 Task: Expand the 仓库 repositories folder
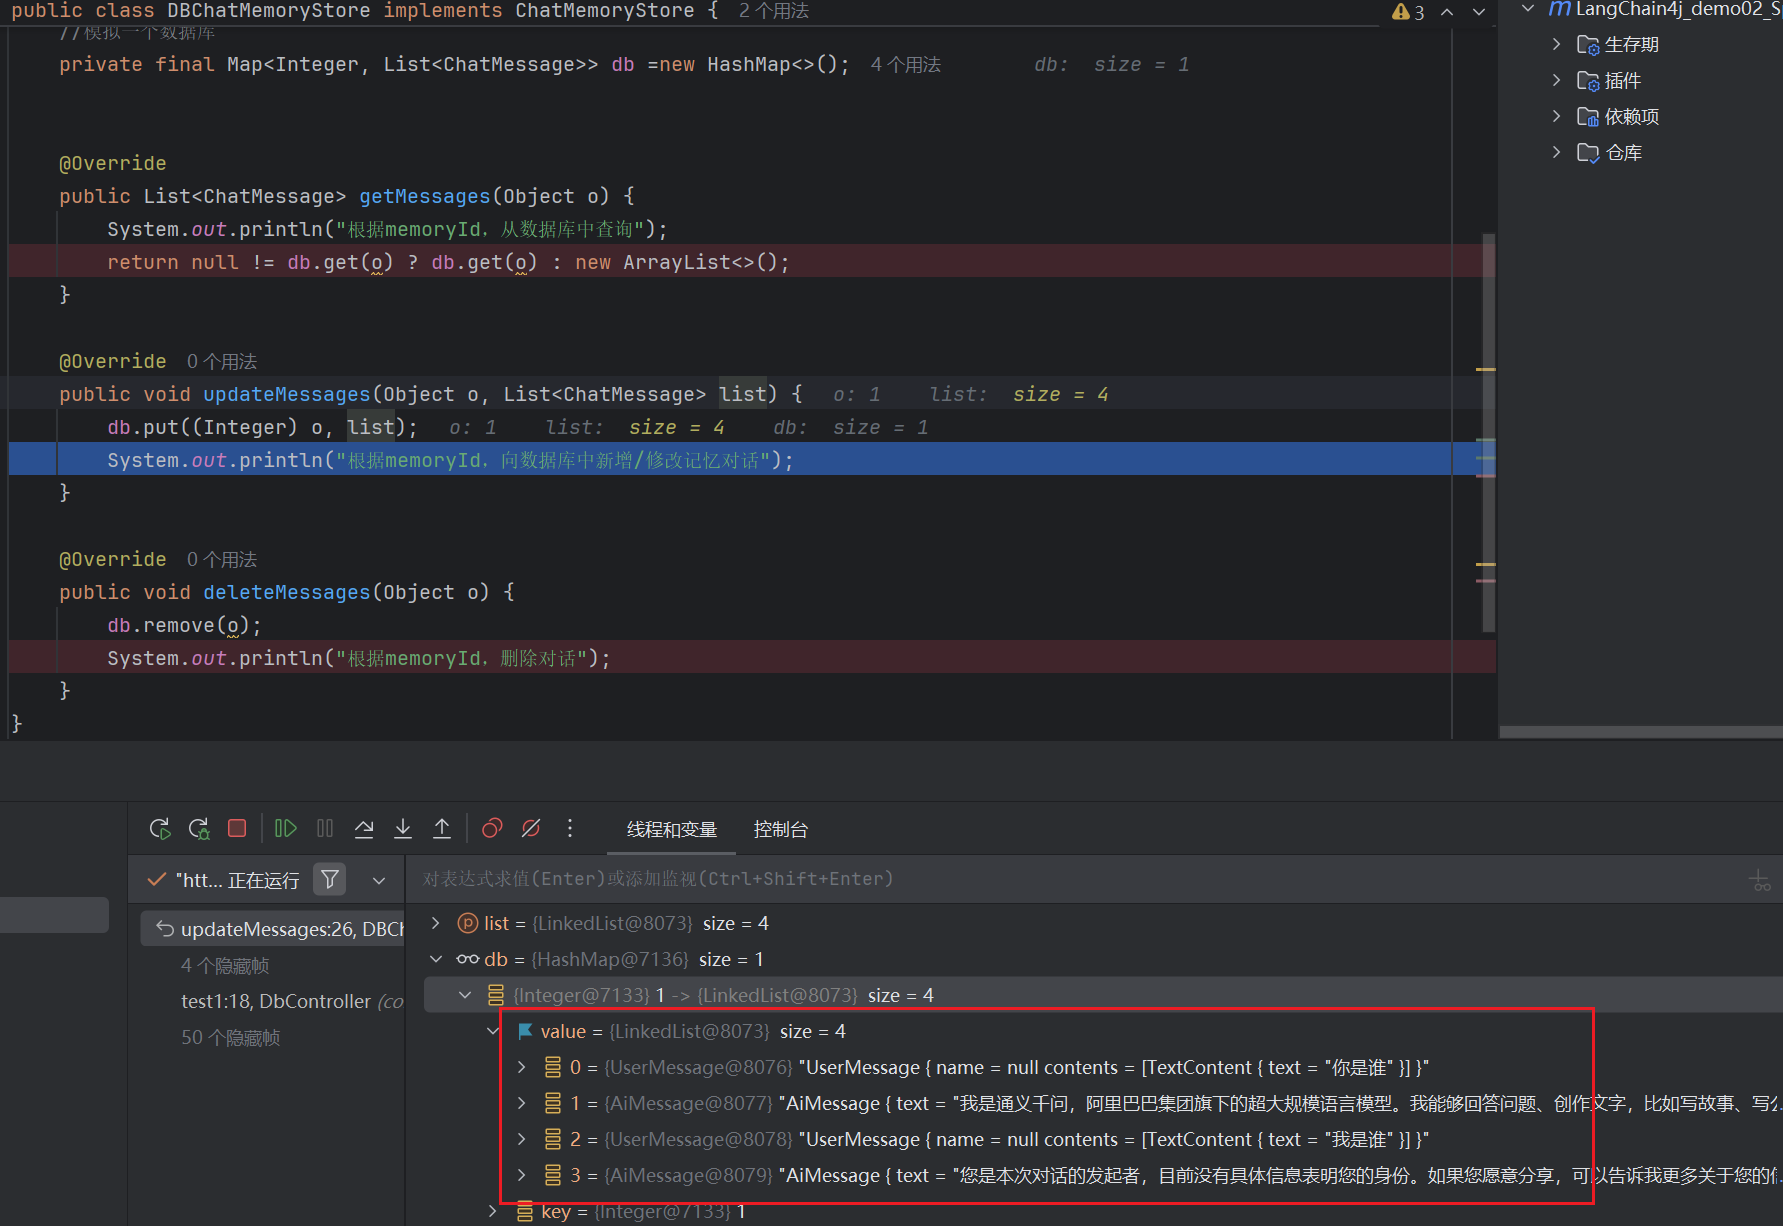point(1556,152)
